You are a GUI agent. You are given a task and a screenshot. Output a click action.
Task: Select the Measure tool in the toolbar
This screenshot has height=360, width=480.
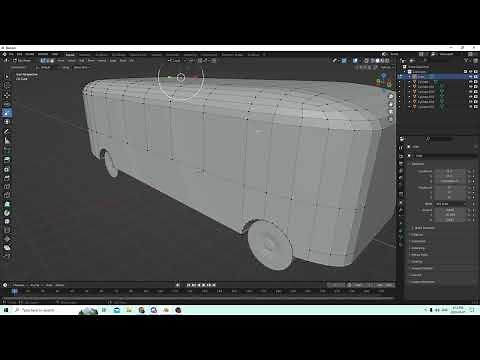pos(7,141)
